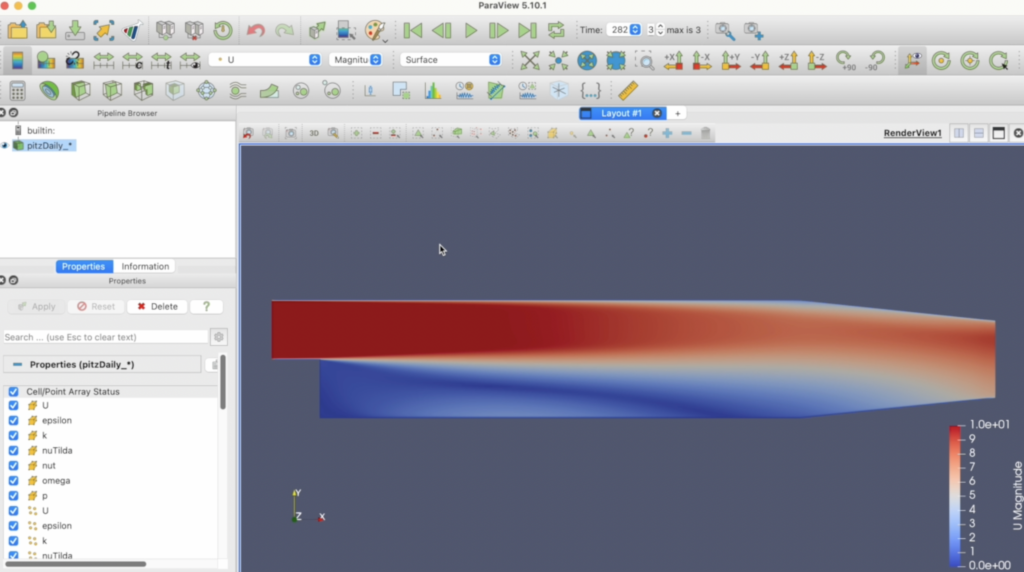This screenshot has height=572, width=1024.
Task: Select the Layout #1 tab
Action: (x=621, y=113)
